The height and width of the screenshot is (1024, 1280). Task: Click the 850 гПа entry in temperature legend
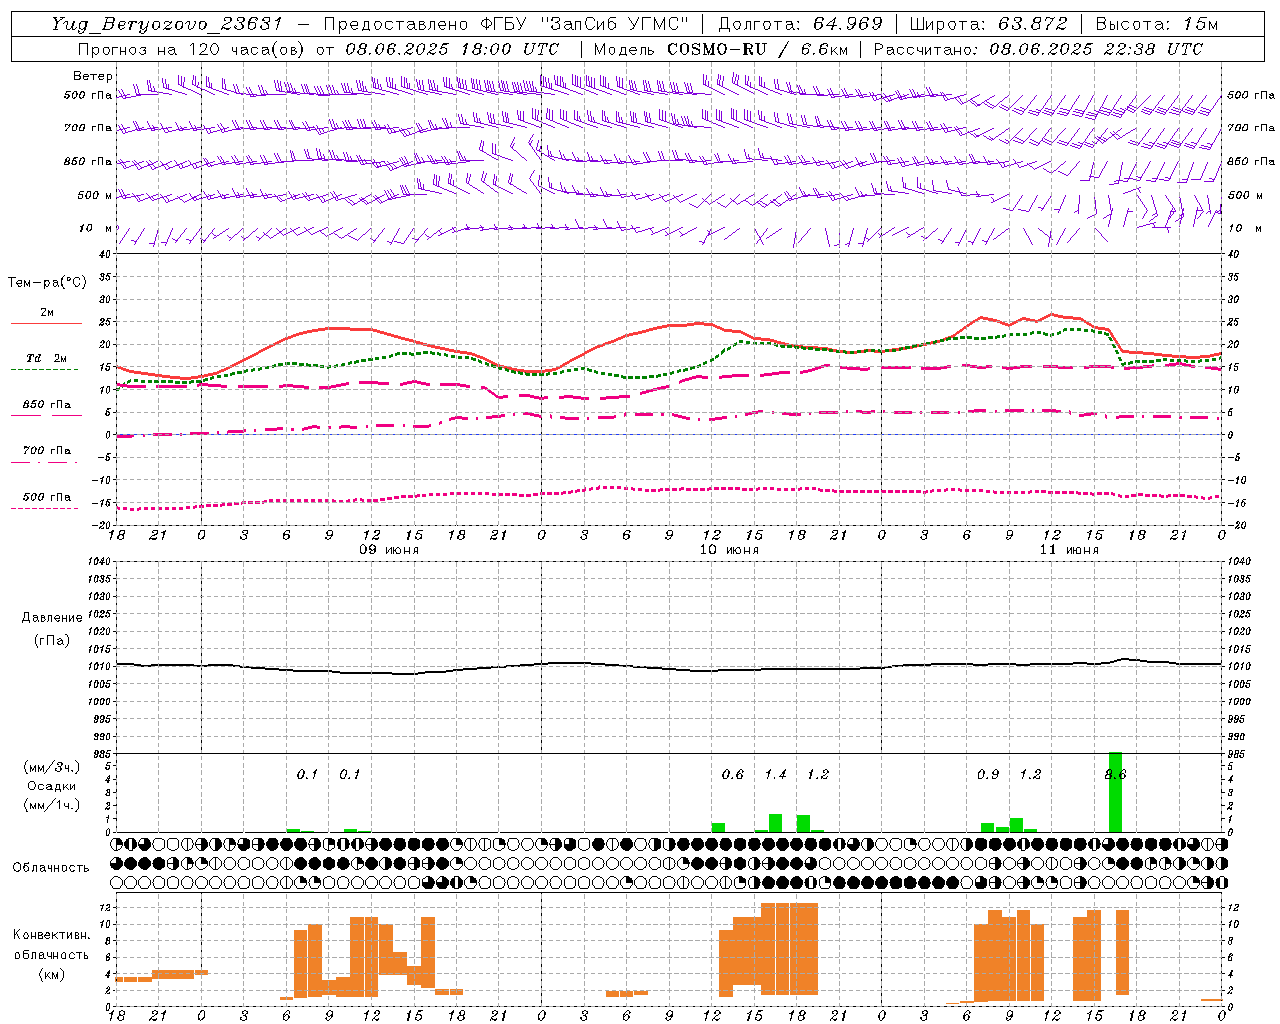47,405
